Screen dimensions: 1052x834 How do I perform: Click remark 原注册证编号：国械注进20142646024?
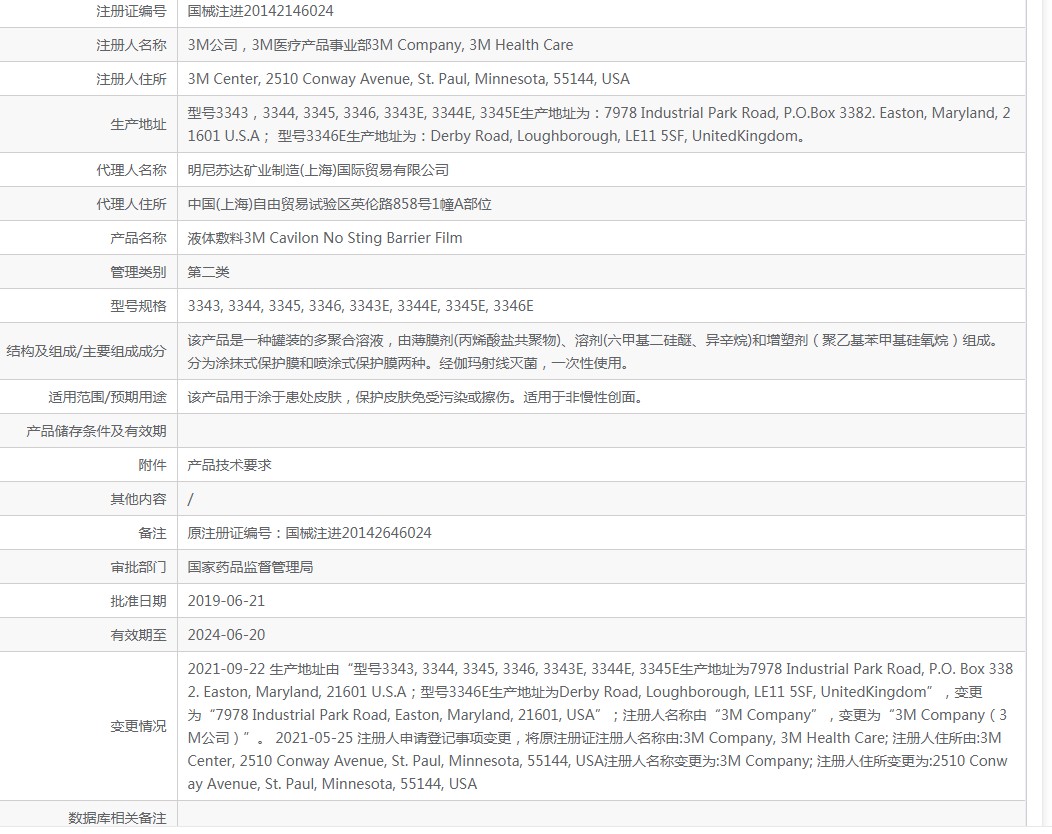click(309, 533)
